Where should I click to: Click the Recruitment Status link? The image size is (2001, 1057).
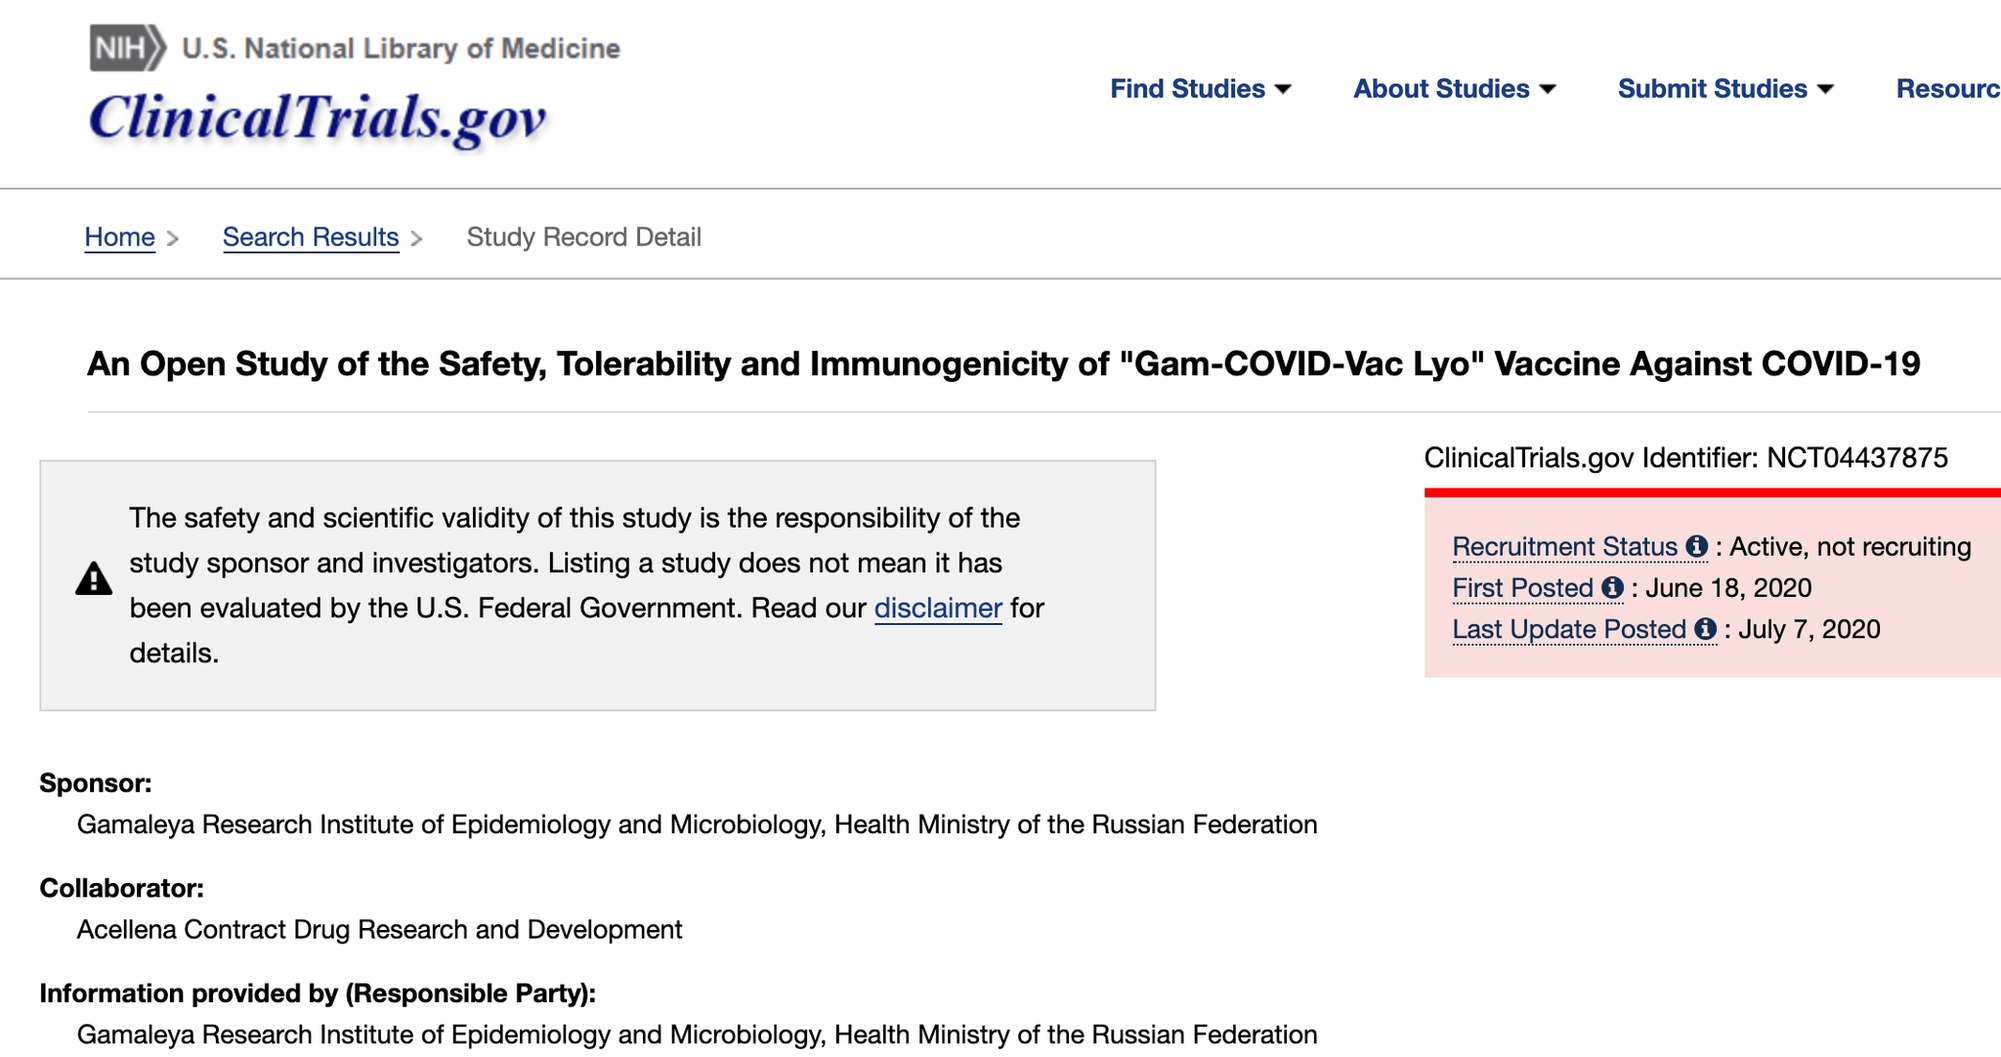[1564, 547]
